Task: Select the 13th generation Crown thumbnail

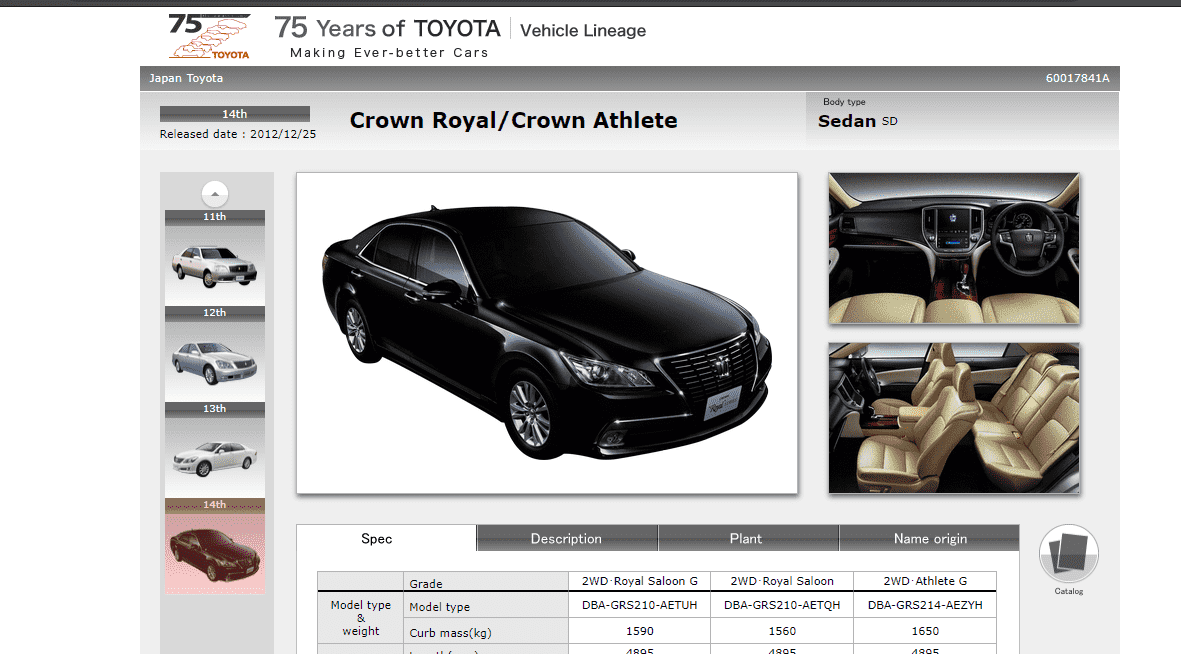Action: point(215,450)
